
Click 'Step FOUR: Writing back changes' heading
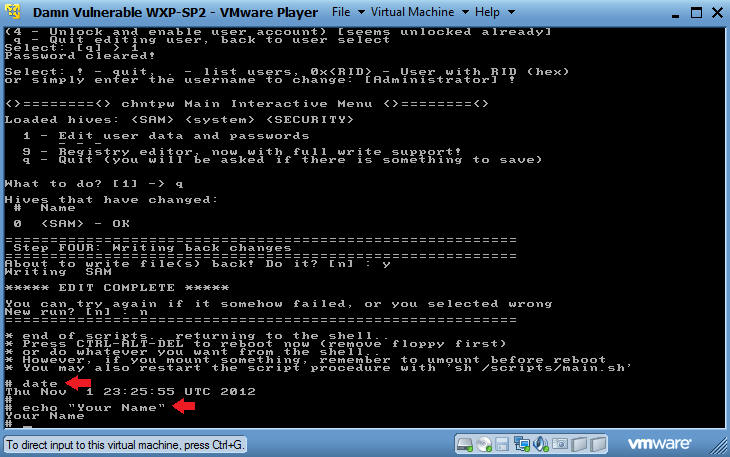[152, 248]
